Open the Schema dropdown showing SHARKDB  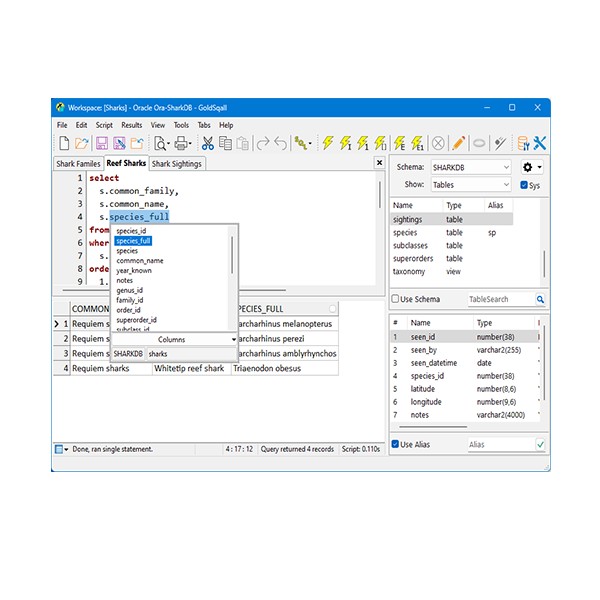[x=471, y=167]
